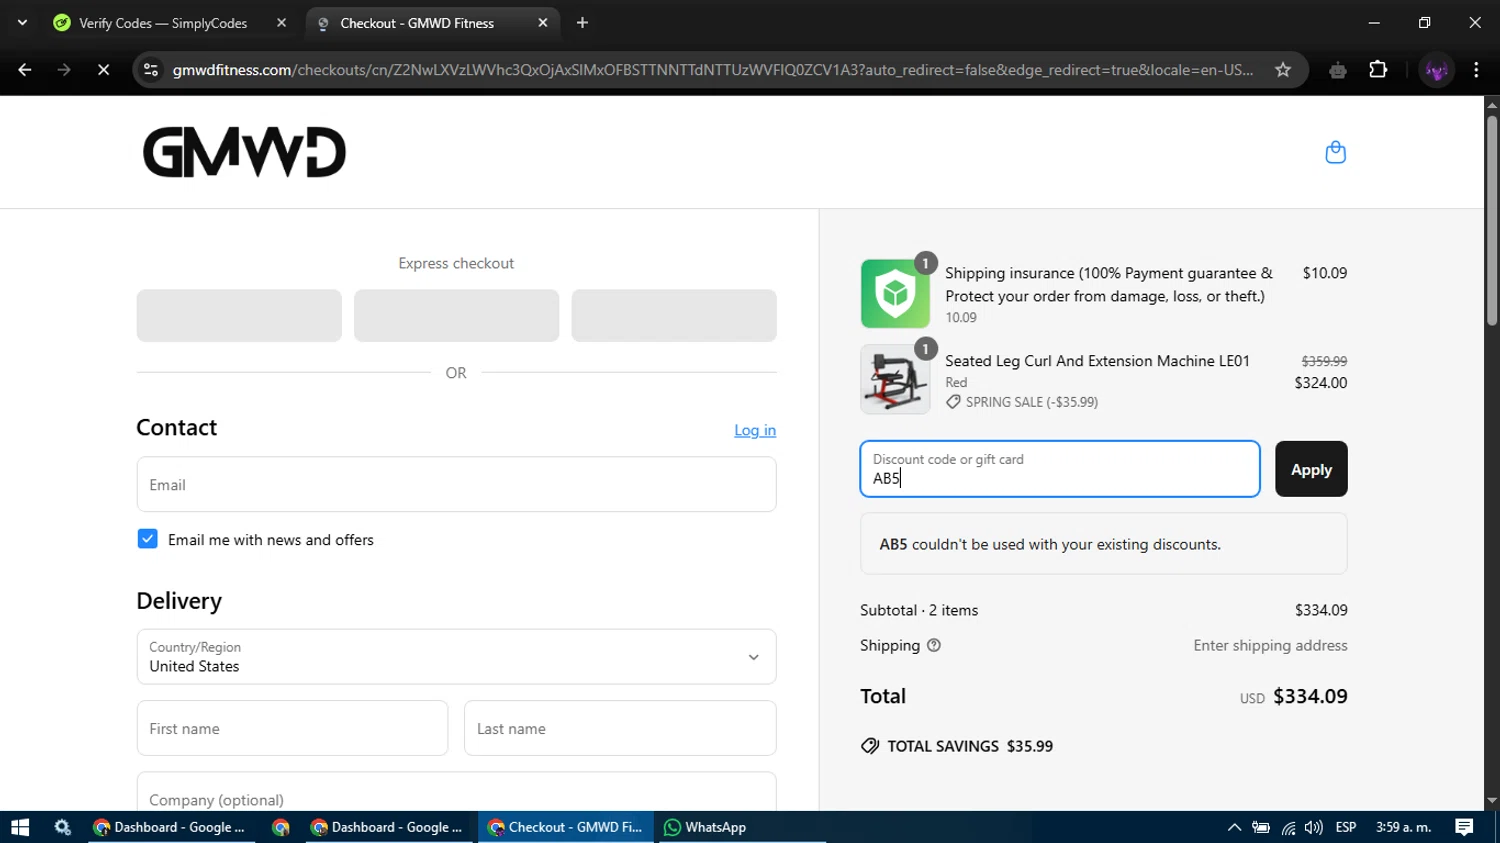This screenshot has width=1500, height=843.
Task: Click Seated Leg Curl And Extension Machine title
Action: coord(1097,361)
